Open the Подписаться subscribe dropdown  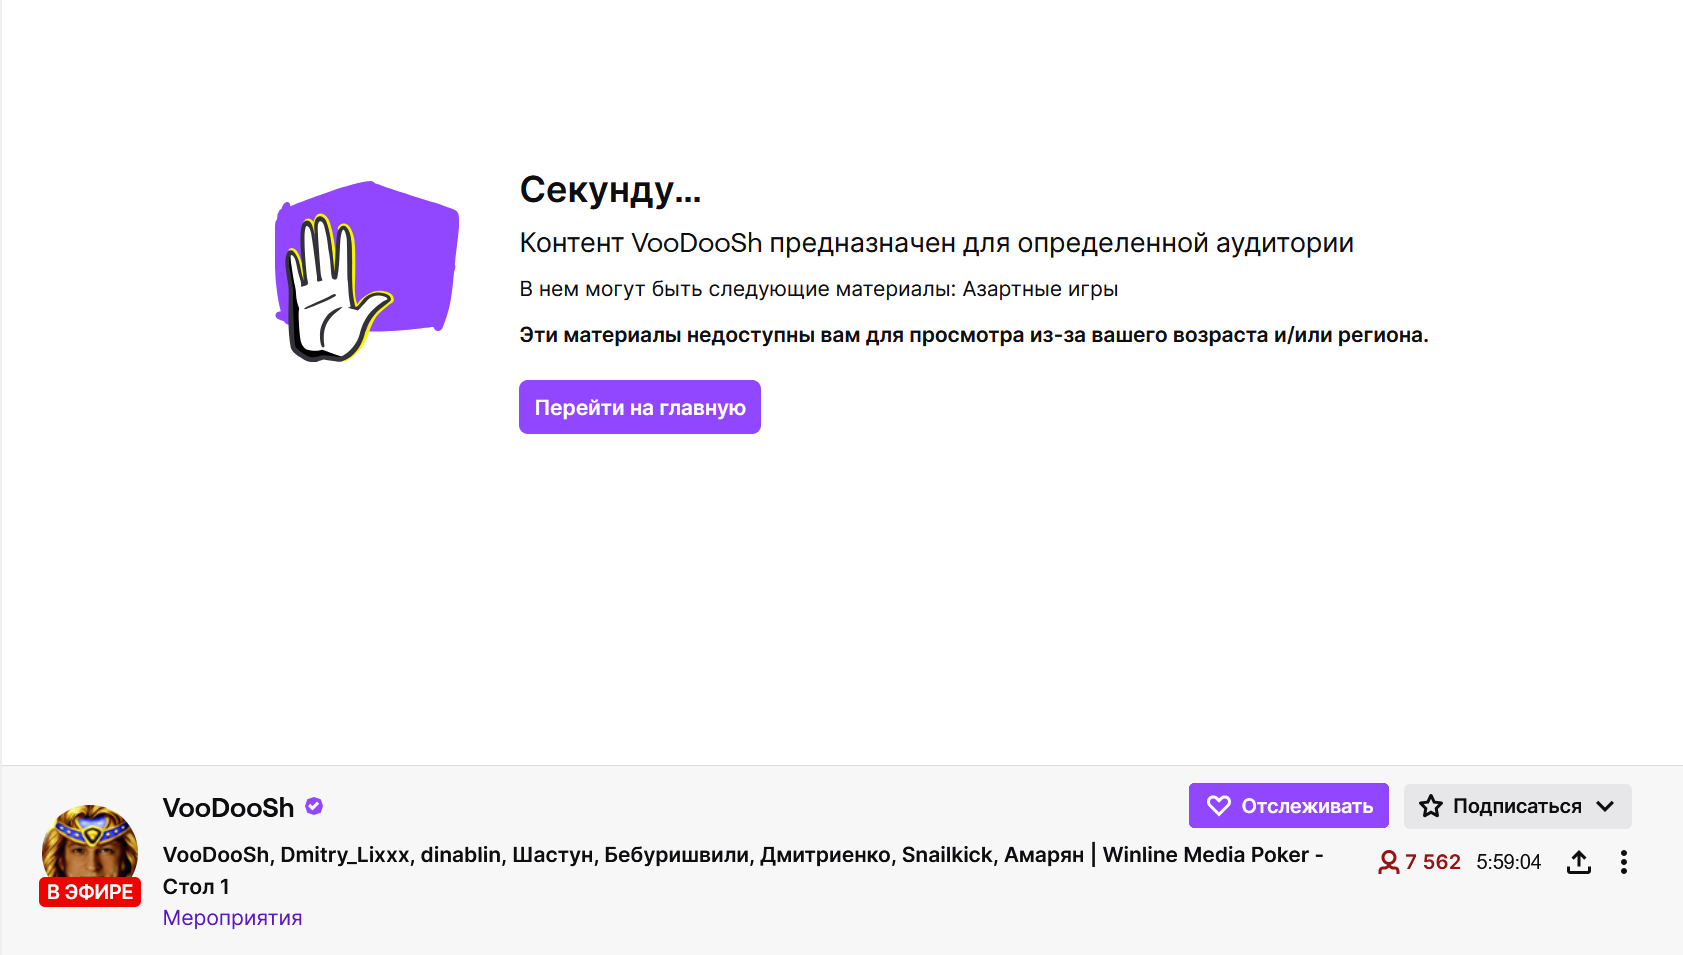coord(1517,806)
